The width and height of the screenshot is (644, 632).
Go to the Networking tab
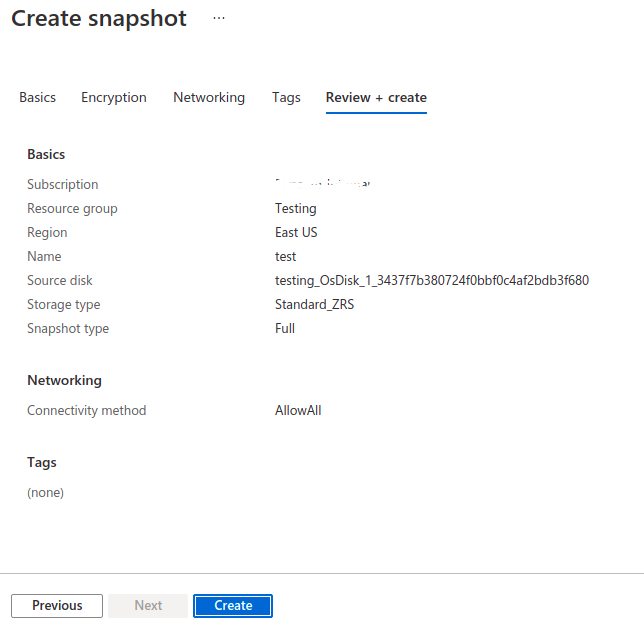coord(209,97)
